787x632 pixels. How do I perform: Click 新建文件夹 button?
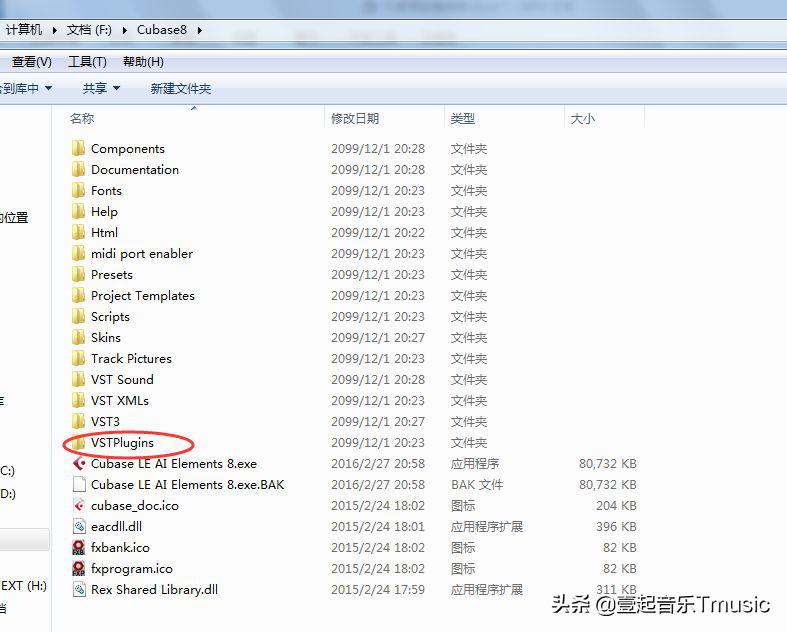[181, 89]
